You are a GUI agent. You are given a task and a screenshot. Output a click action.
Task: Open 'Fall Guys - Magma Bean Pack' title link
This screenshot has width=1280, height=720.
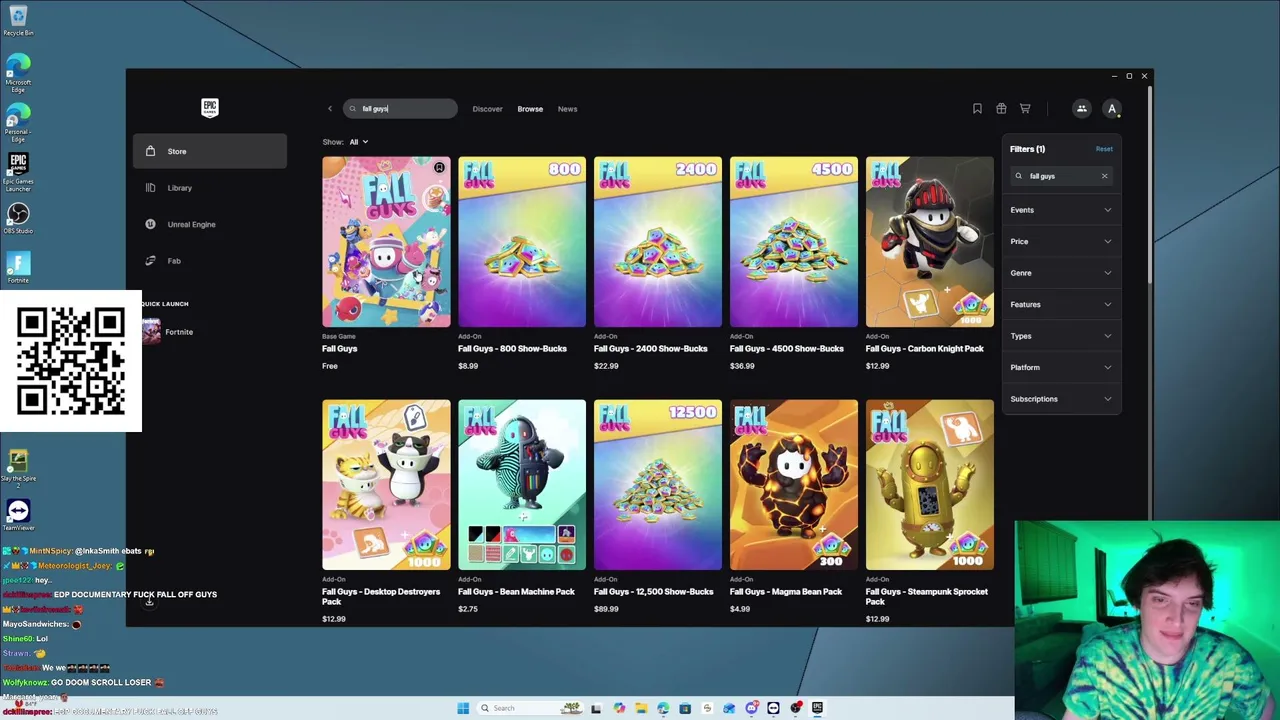coord(786,592)
